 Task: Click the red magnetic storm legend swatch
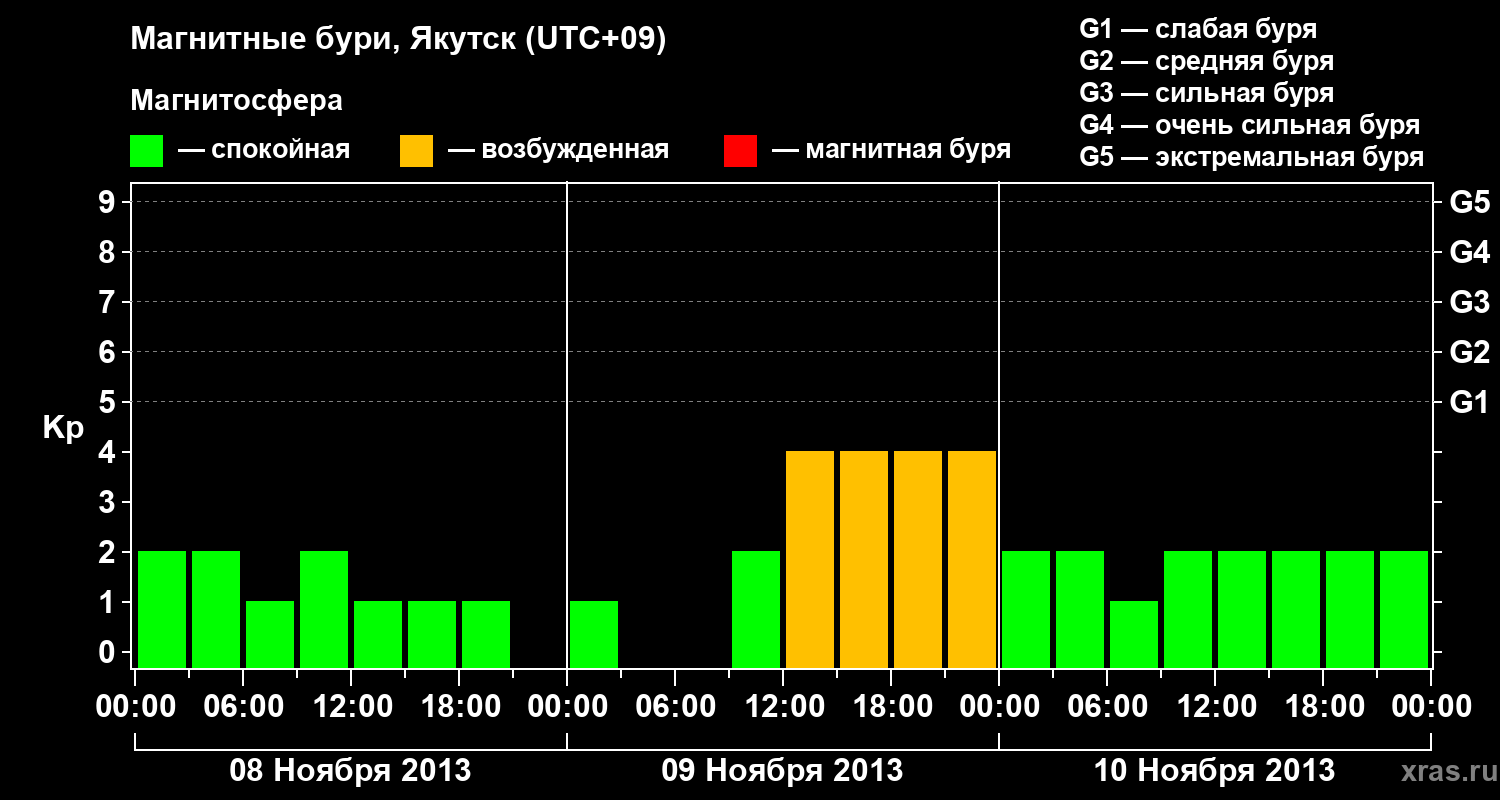pos(740,151)
